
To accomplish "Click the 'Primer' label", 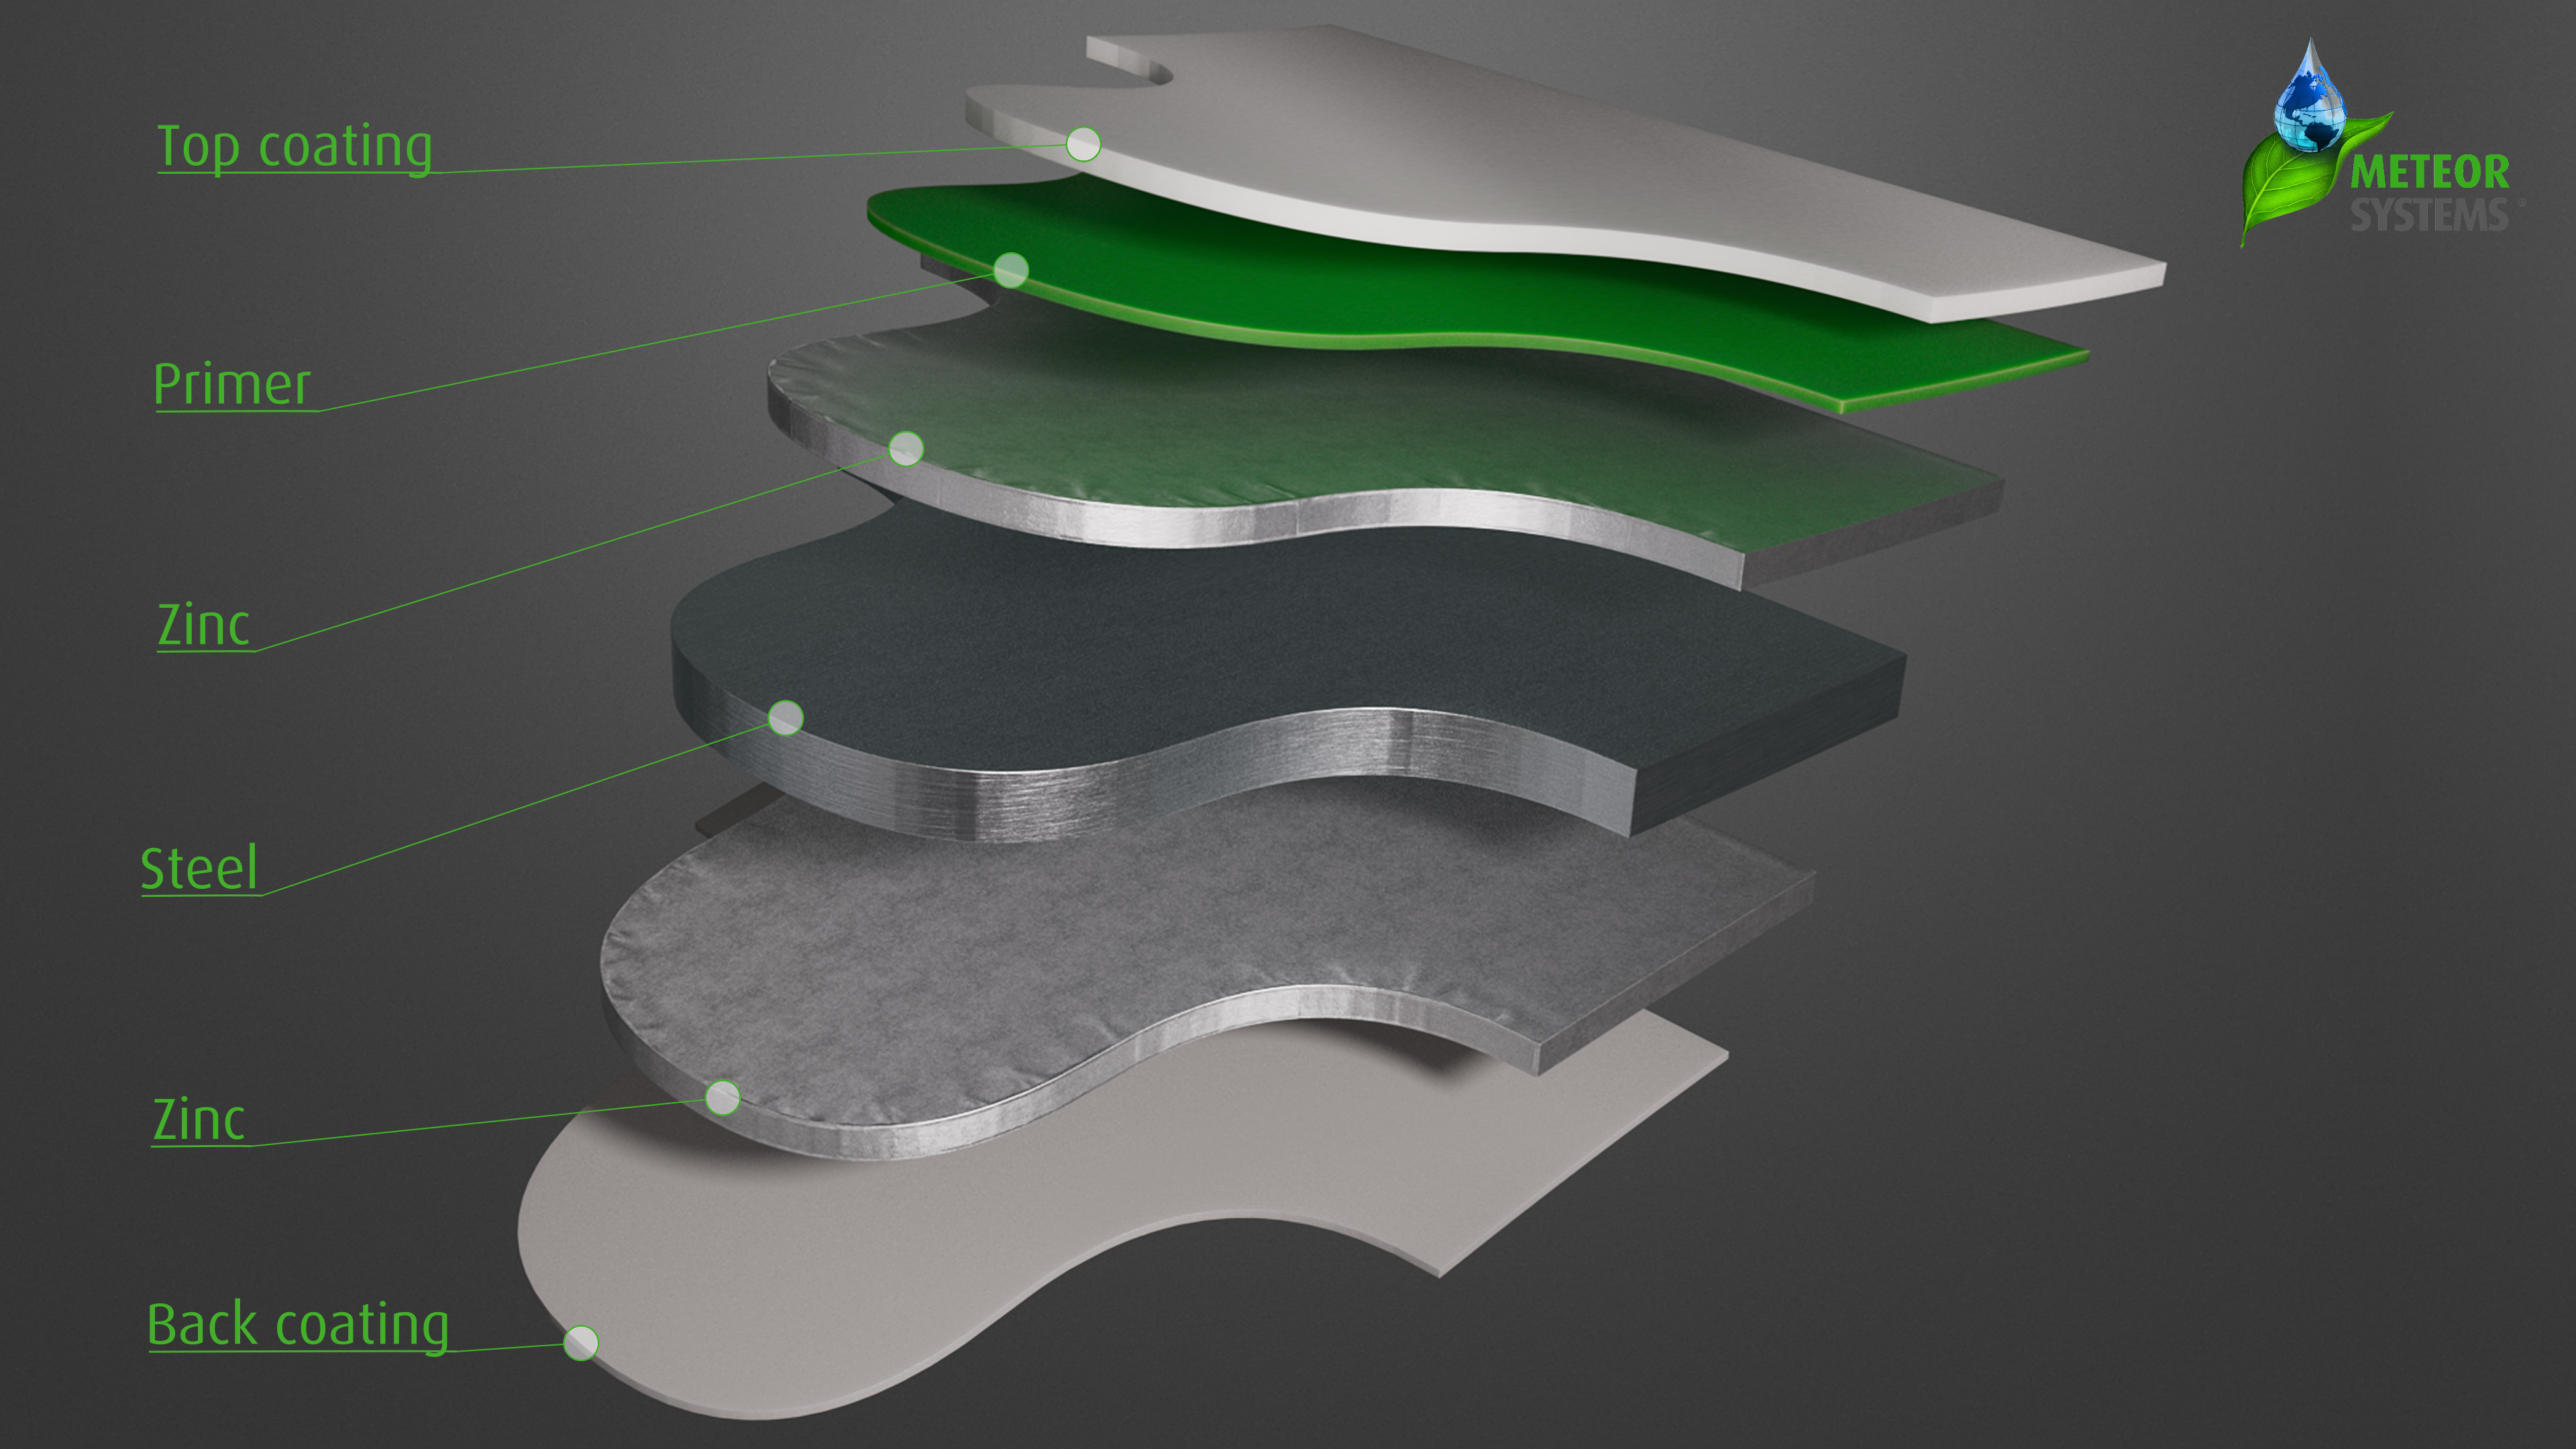I will (232, 384).
